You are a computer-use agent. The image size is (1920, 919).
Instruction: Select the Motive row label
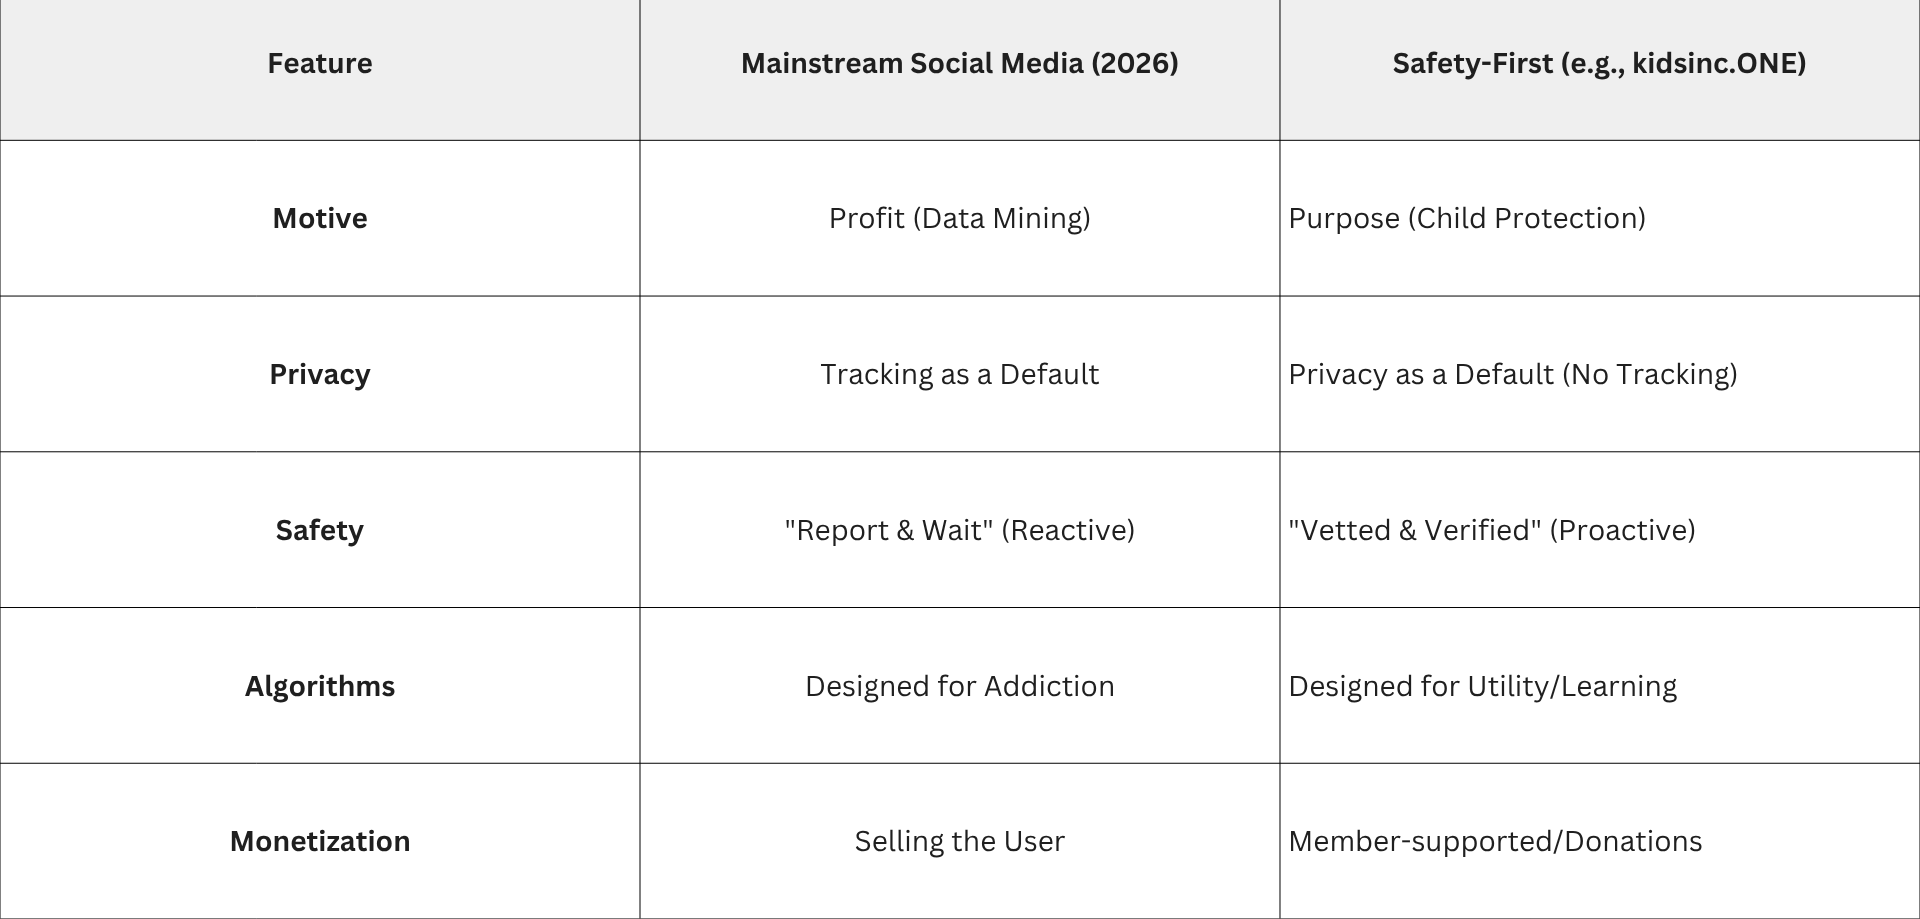tap(320, 218)
